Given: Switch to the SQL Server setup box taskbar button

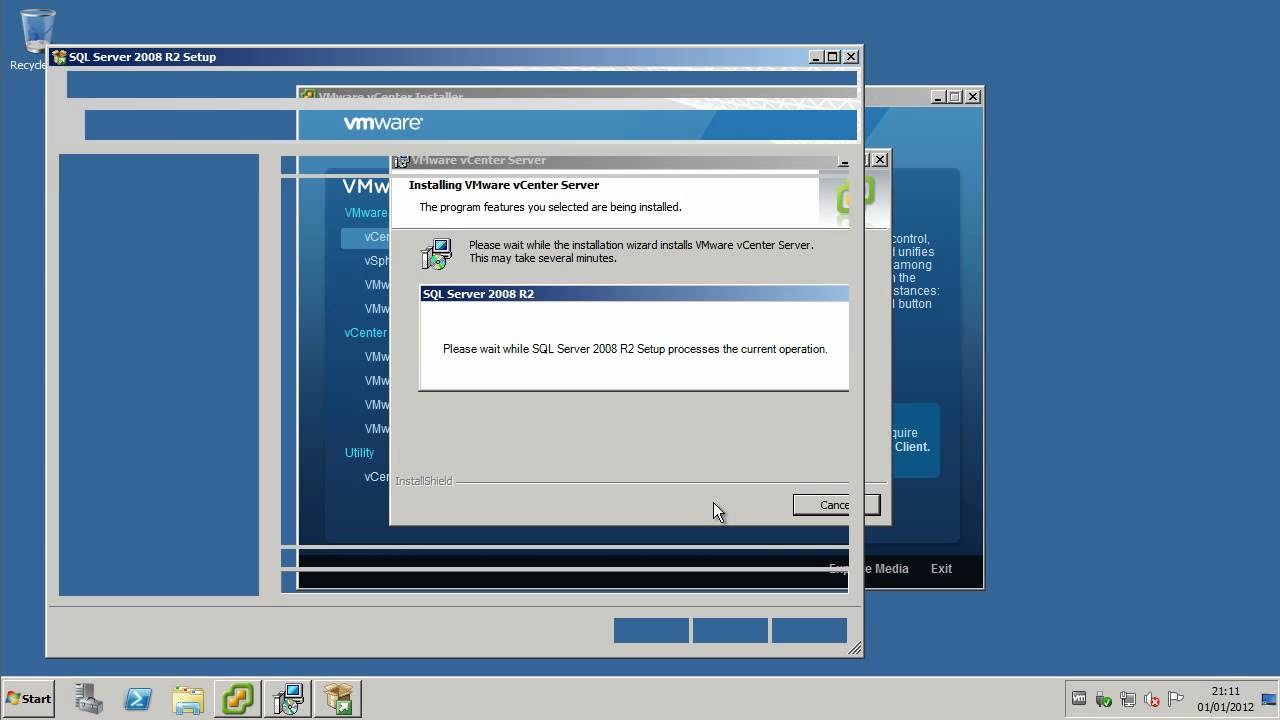Looking at the screenshot, I should coord(338,699).
